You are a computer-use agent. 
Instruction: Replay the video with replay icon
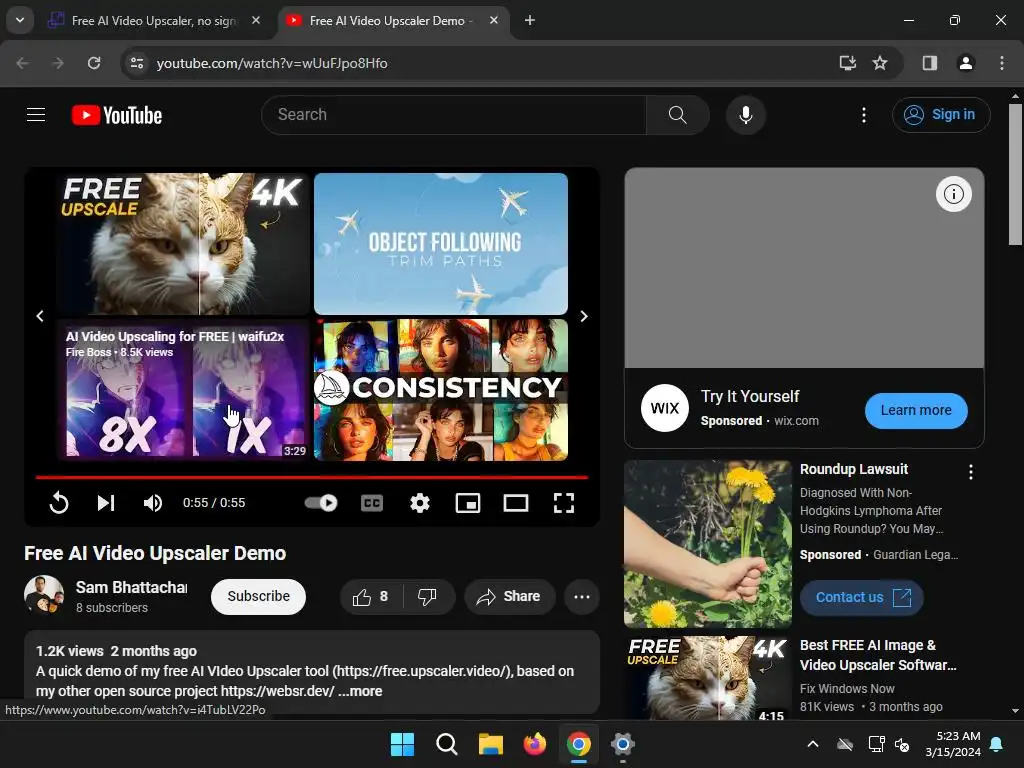(59, 503)
